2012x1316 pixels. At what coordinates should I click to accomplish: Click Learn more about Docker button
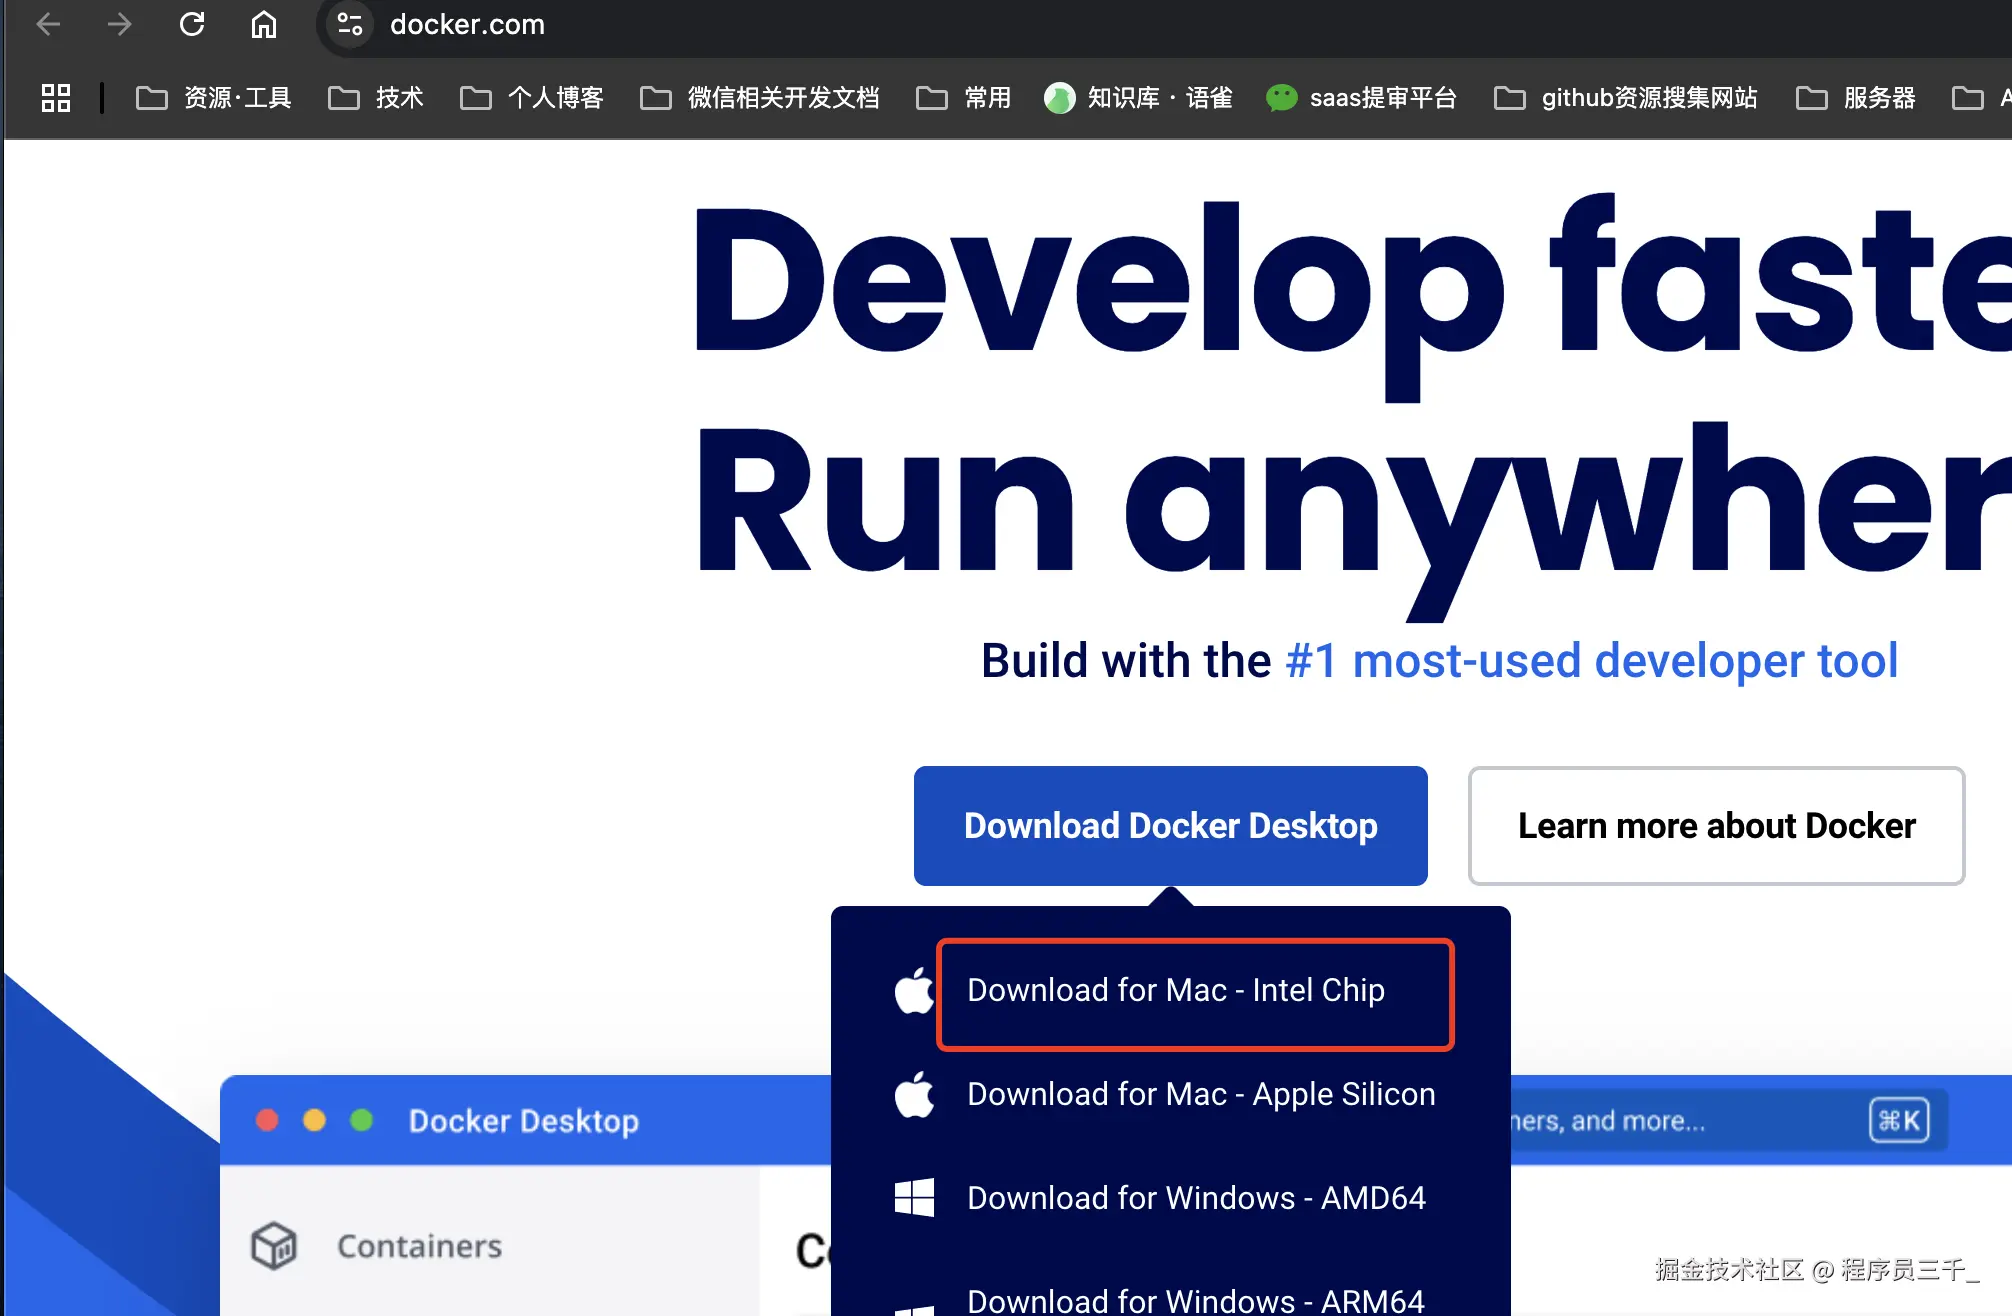coord(1716,826)
